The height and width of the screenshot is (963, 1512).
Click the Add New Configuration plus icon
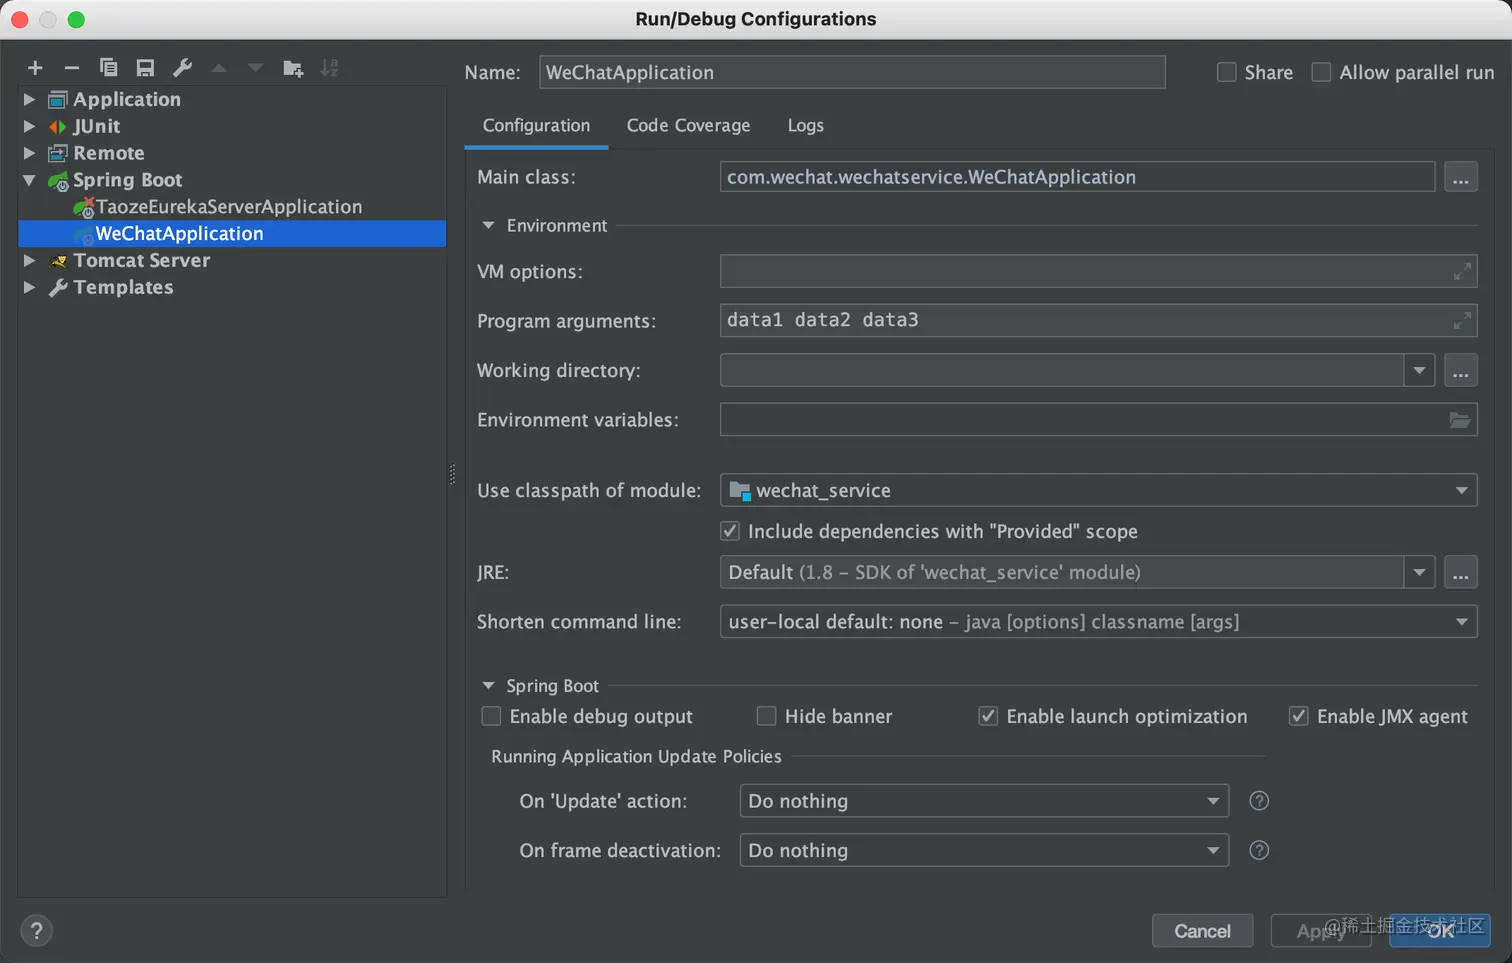(35, 68)
